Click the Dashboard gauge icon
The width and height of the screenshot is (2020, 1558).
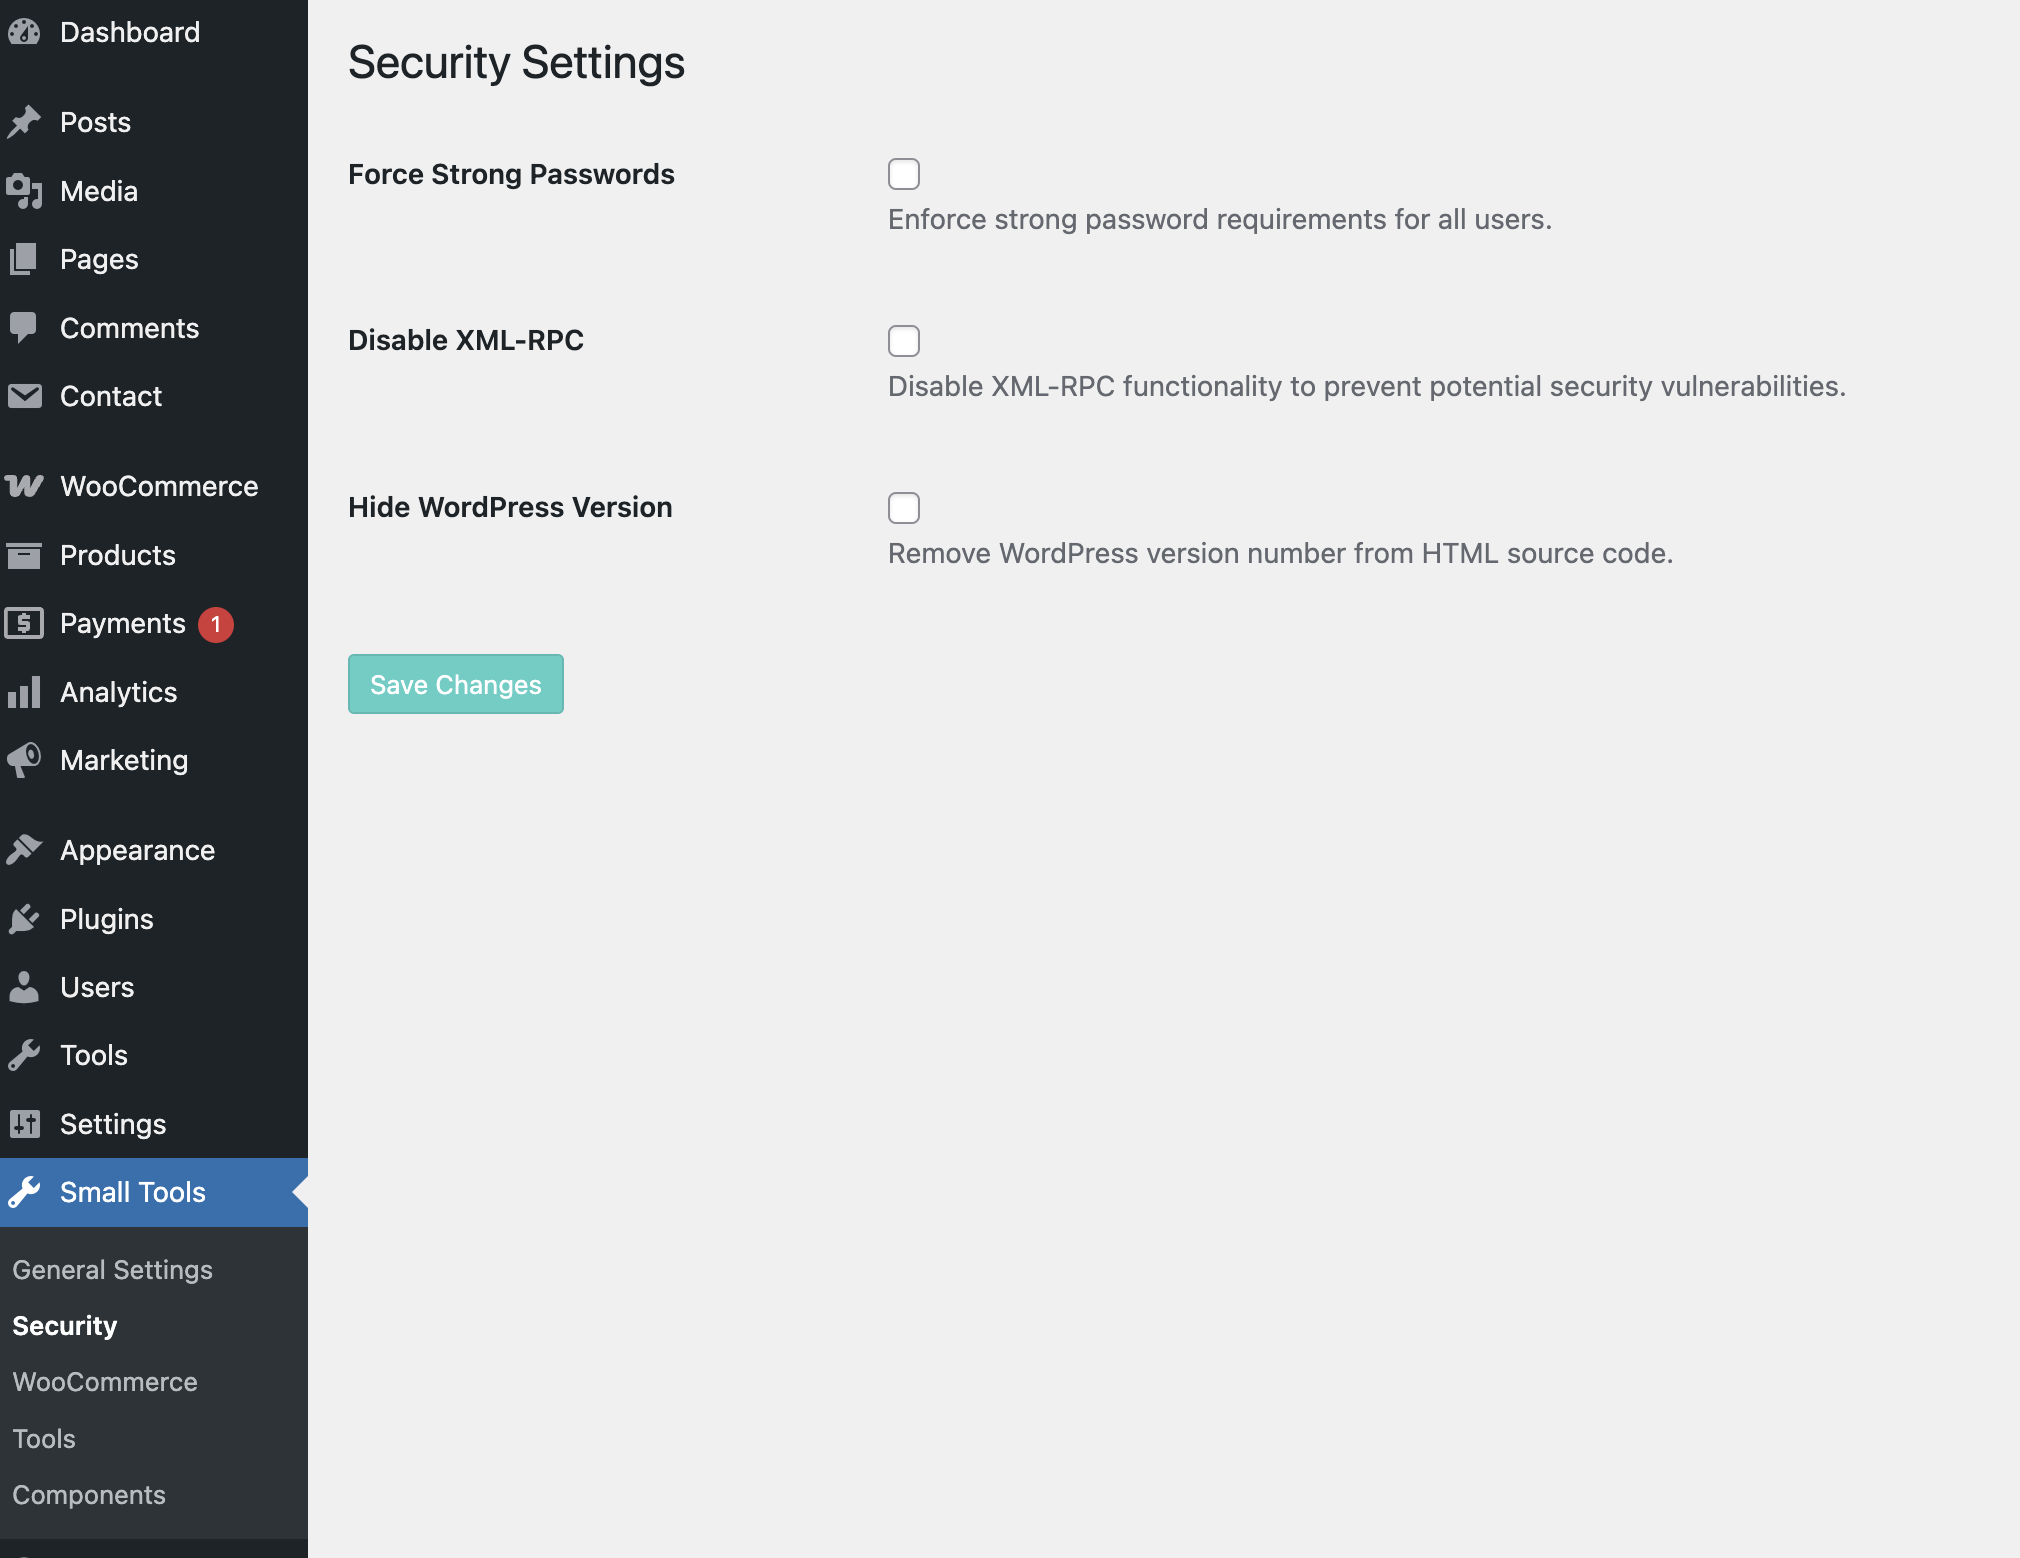tap(24, 32)
